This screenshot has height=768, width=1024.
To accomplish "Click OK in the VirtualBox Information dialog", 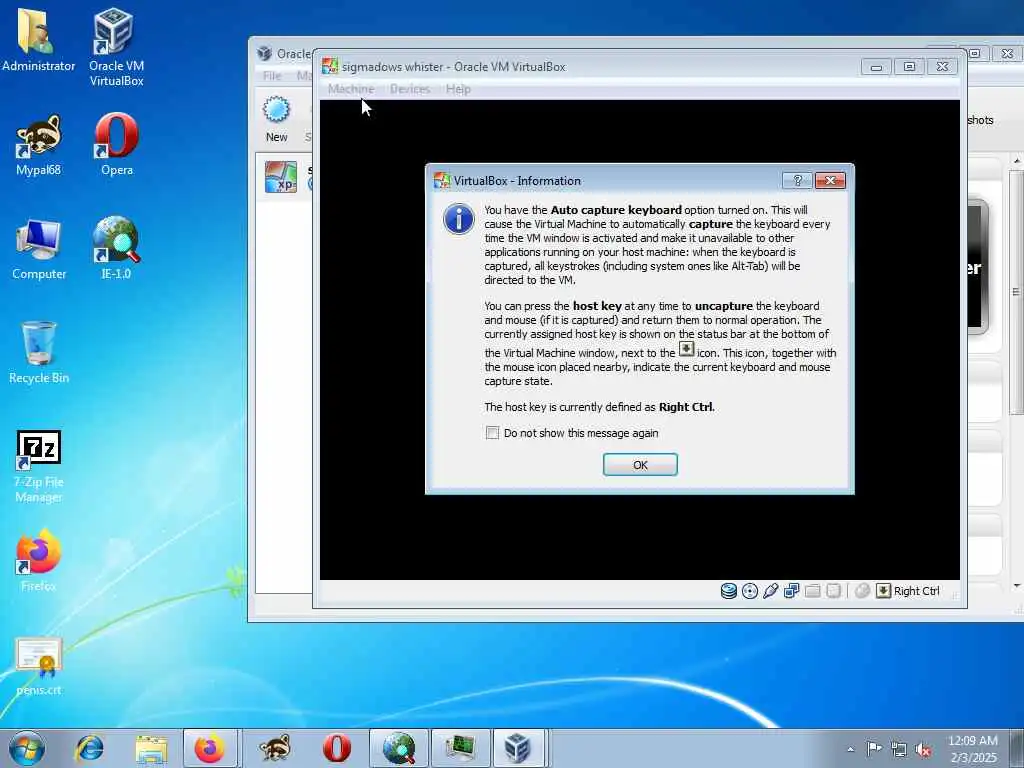I will pyautogui.click(x=640, y=464).
